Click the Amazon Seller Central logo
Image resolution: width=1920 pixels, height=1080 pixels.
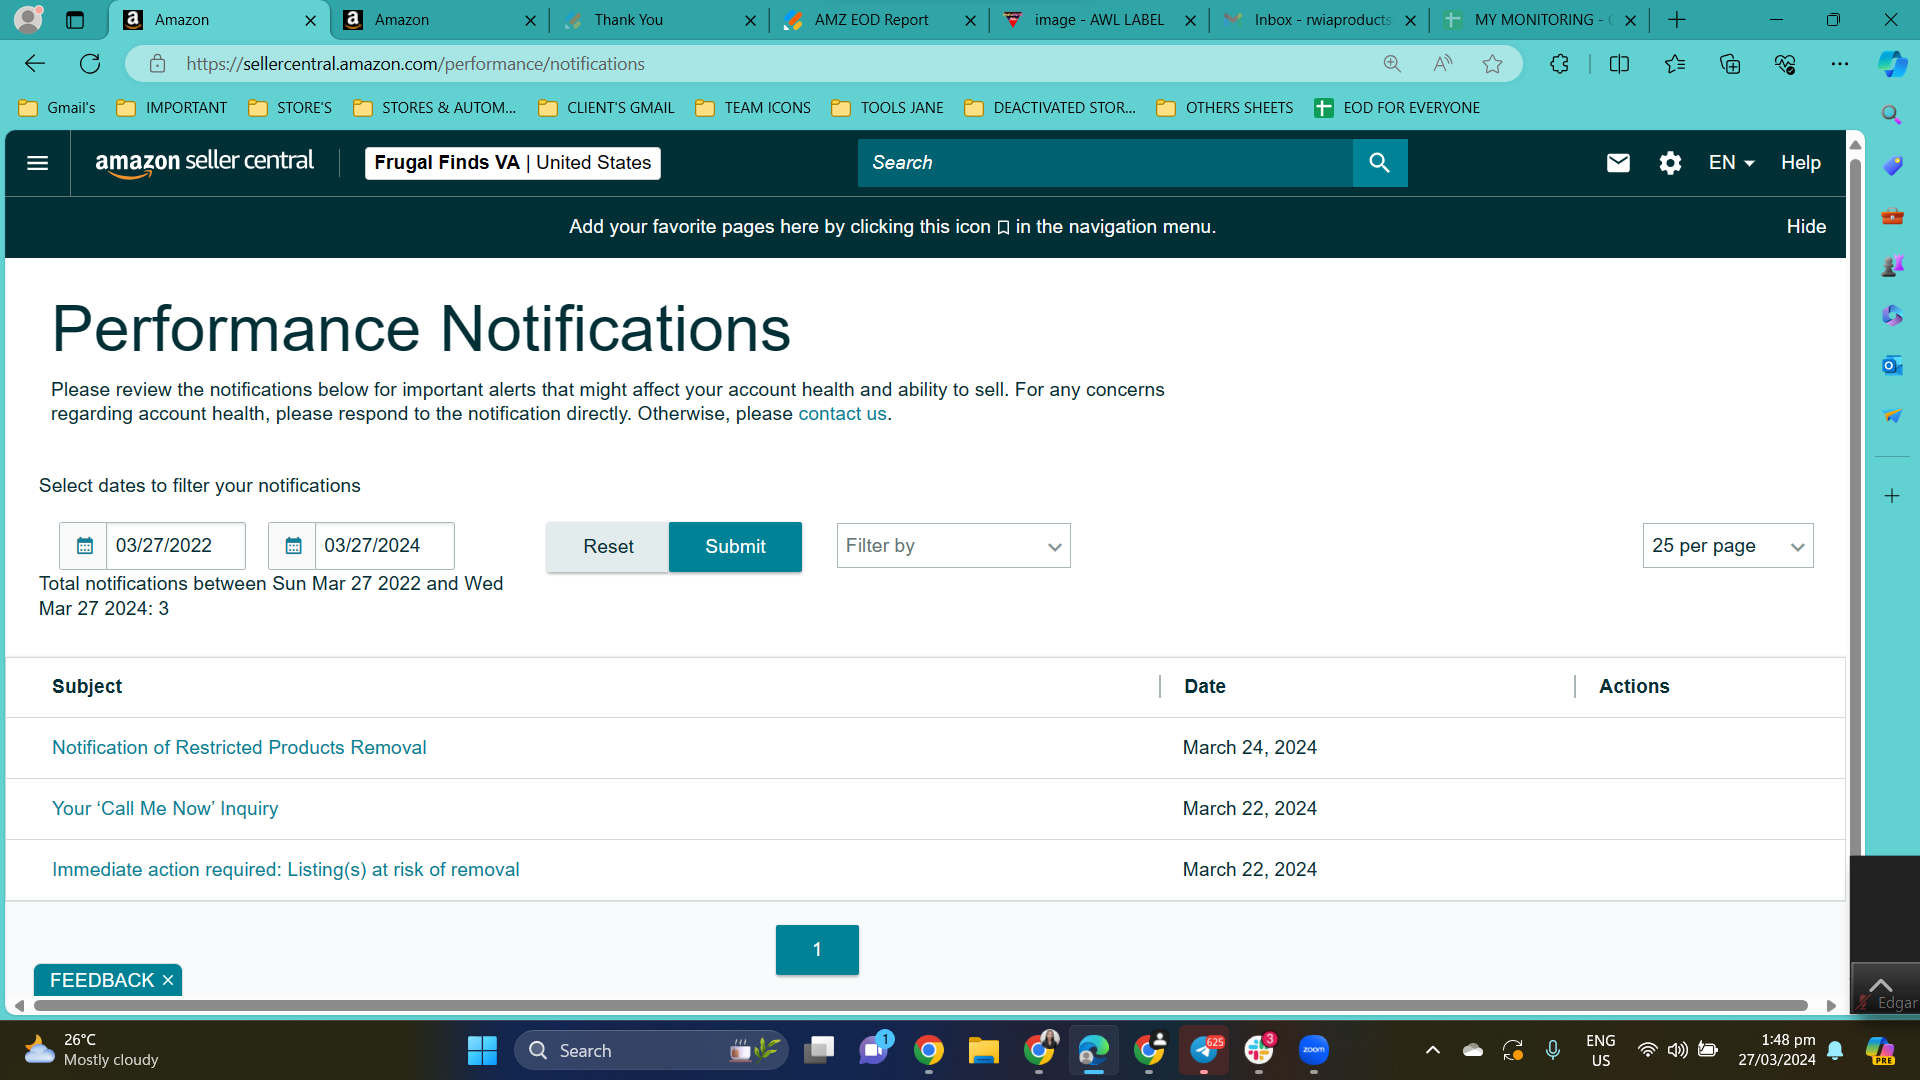pos(204,163)
